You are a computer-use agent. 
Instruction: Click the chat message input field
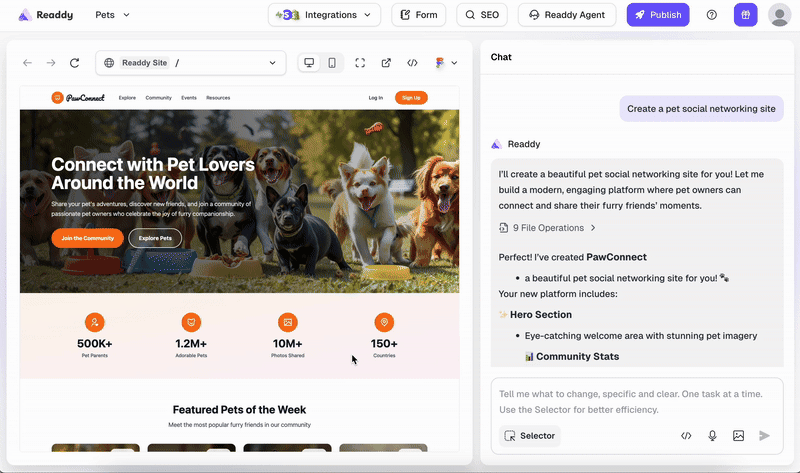635,402
